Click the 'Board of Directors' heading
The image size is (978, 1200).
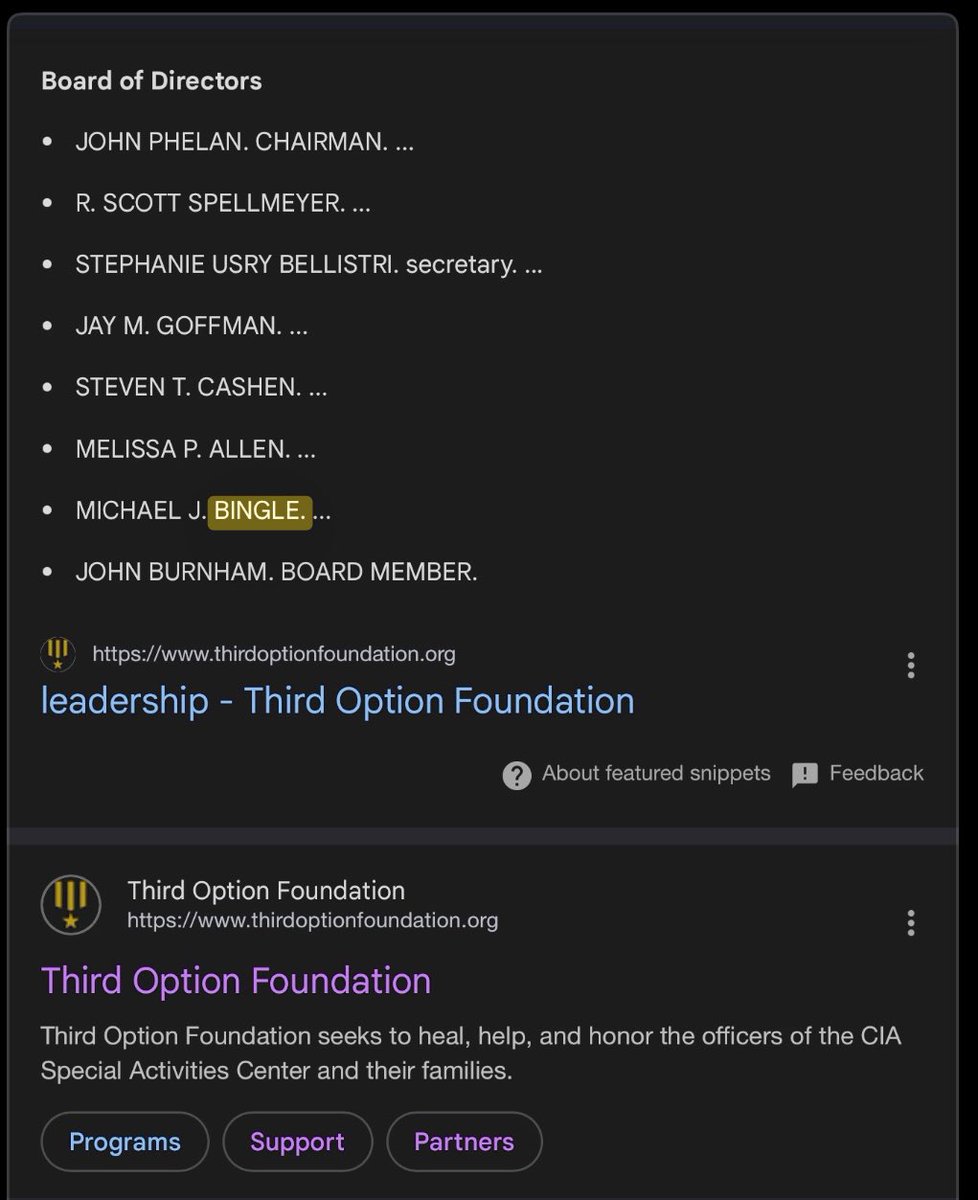click(151, 81)
